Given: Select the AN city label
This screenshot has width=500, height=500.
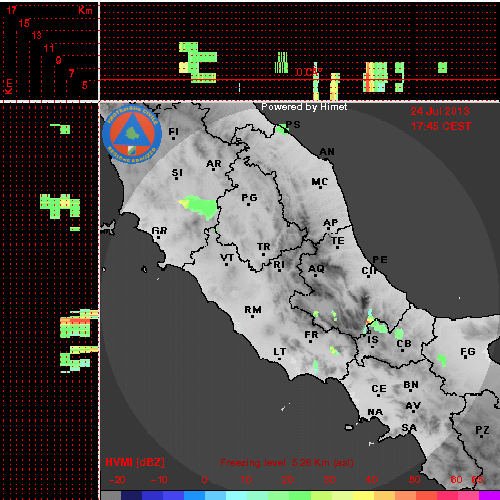Looking at the screenshot, I should [327, 152].
